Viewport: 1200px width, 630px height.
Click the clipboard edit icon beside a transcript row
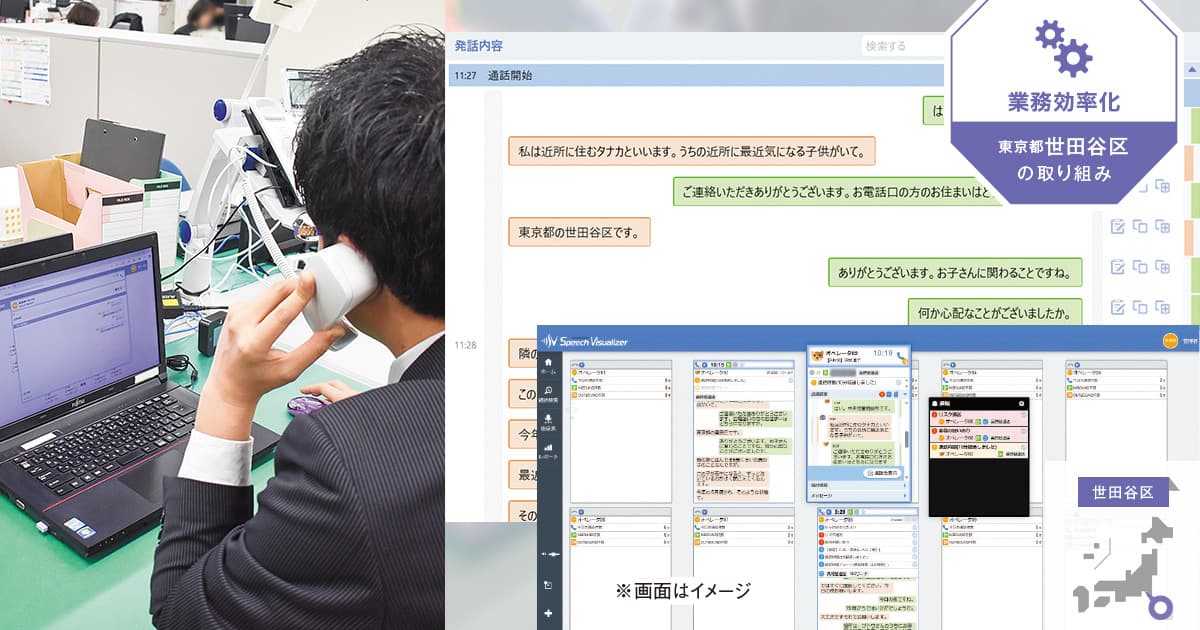pyautogui.click(x=1118, y=227)
